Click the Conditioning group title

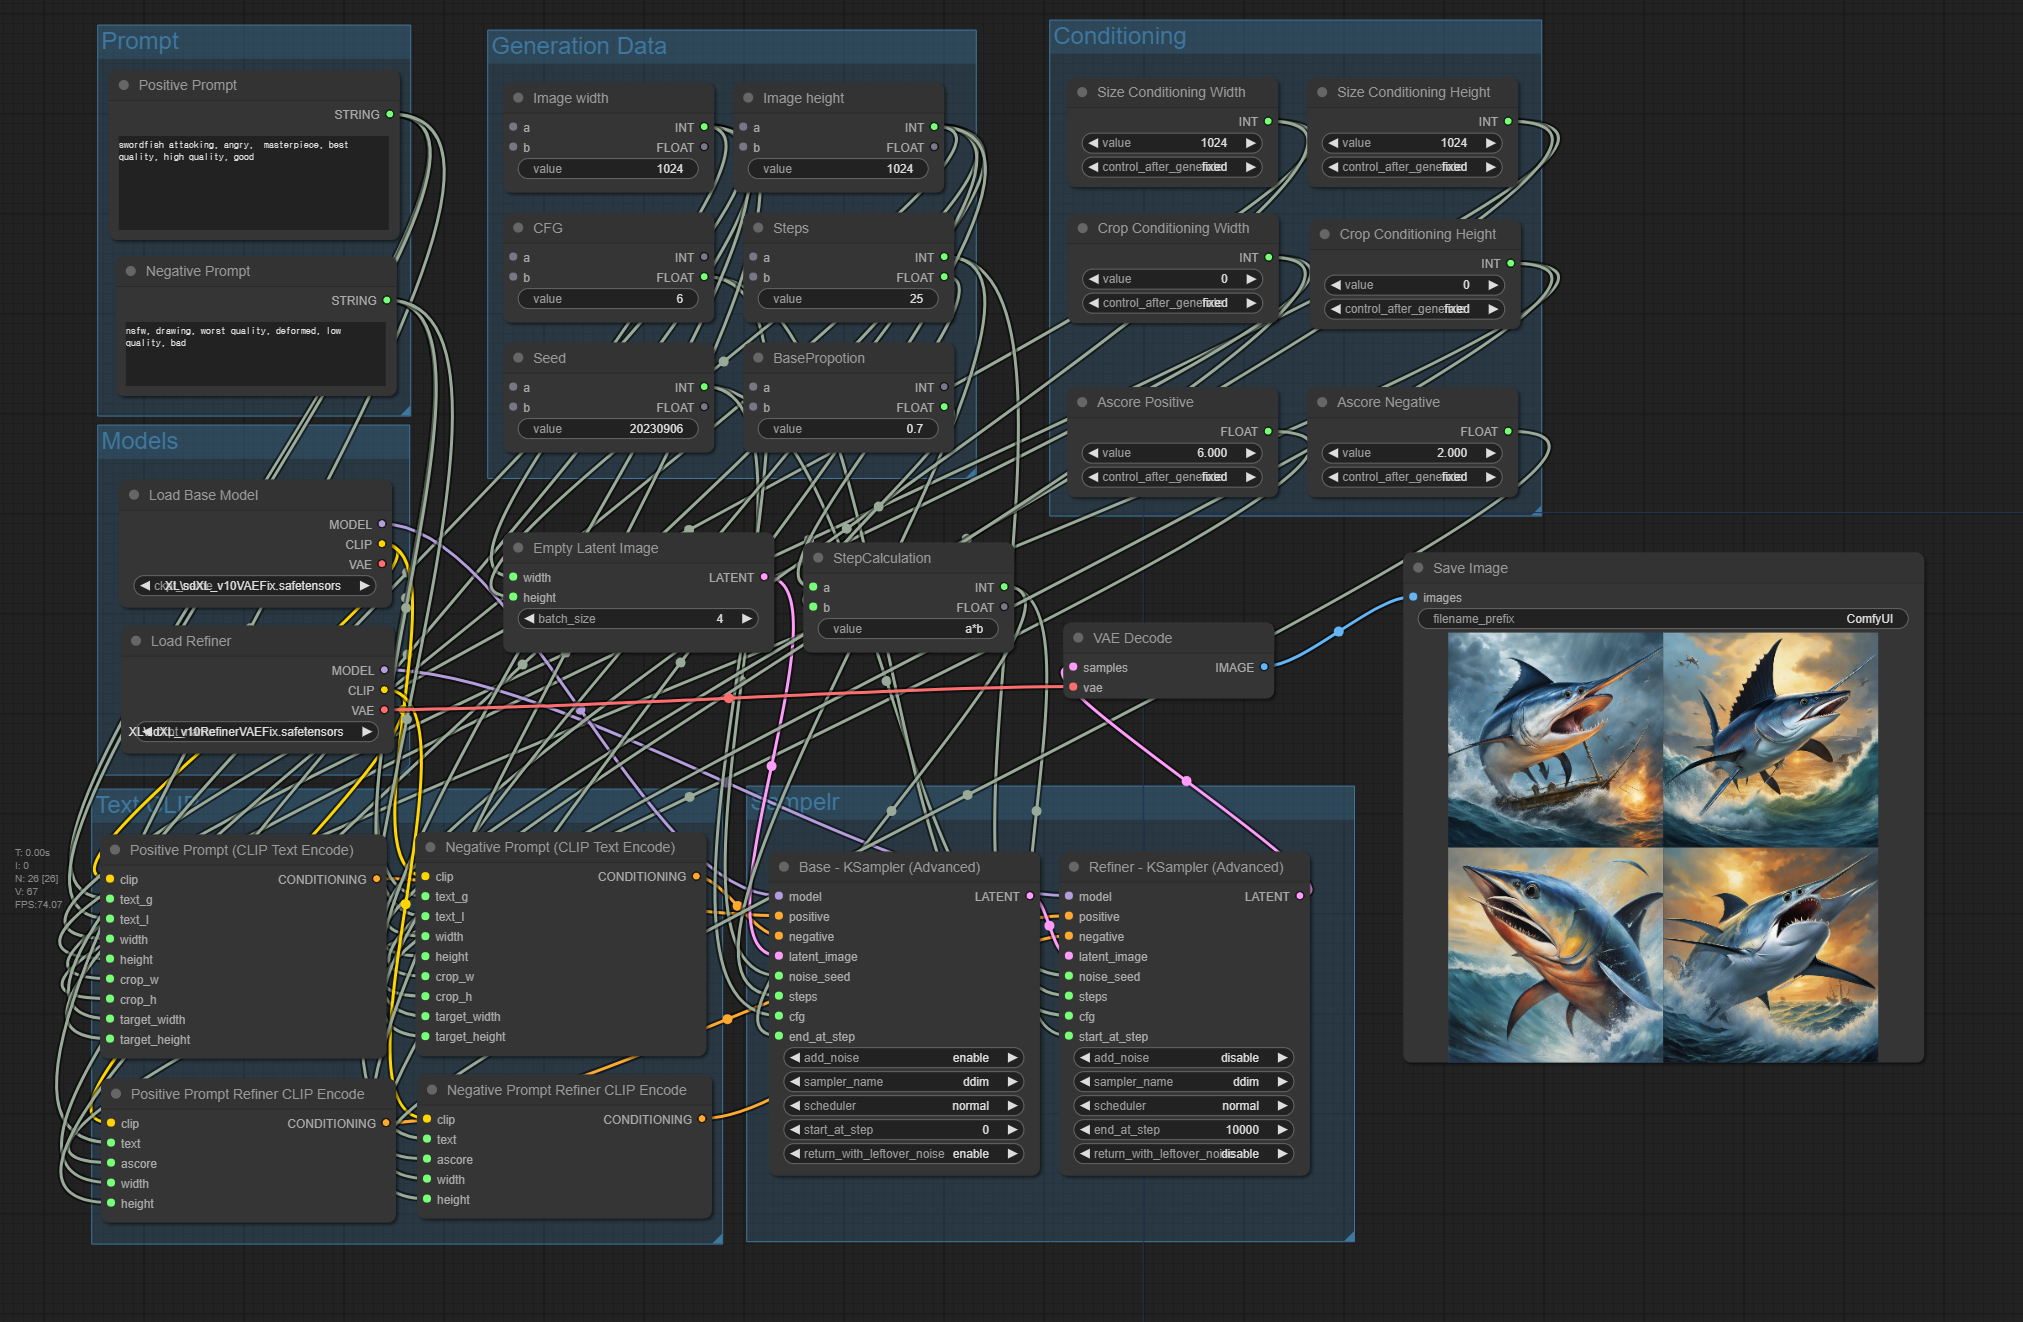1119,37
